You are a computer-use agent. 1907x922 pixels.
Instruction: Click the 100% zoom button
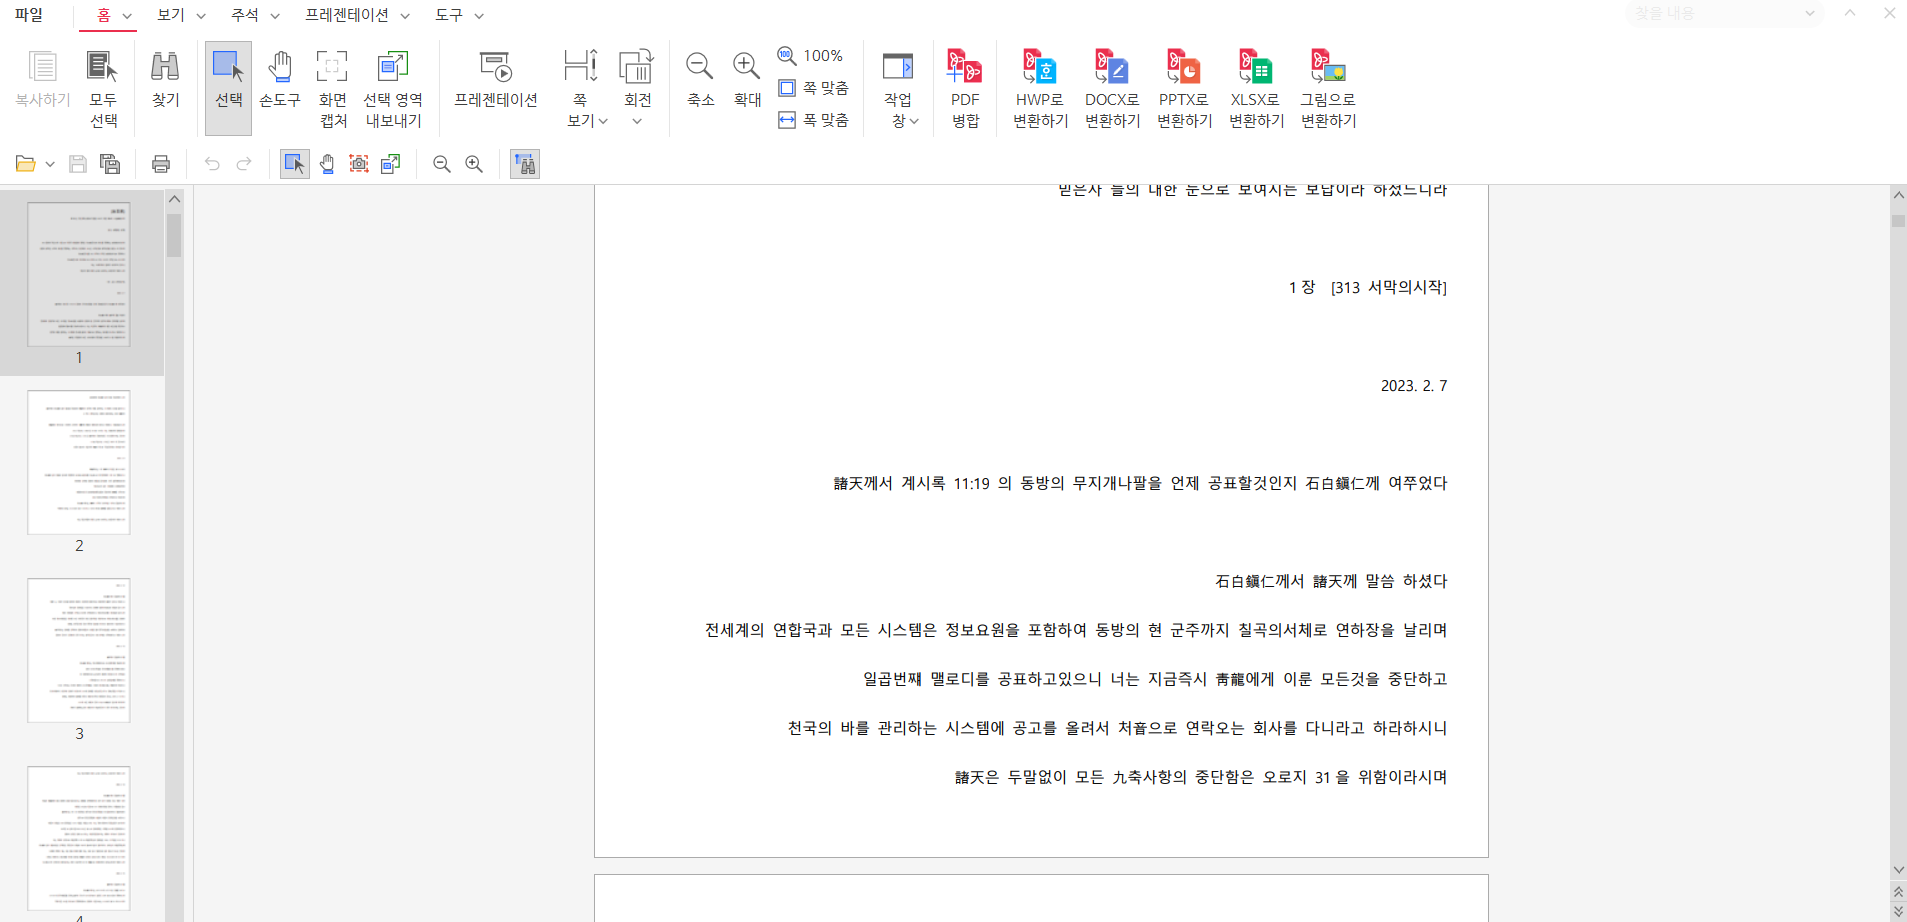[x=811, y=56]
